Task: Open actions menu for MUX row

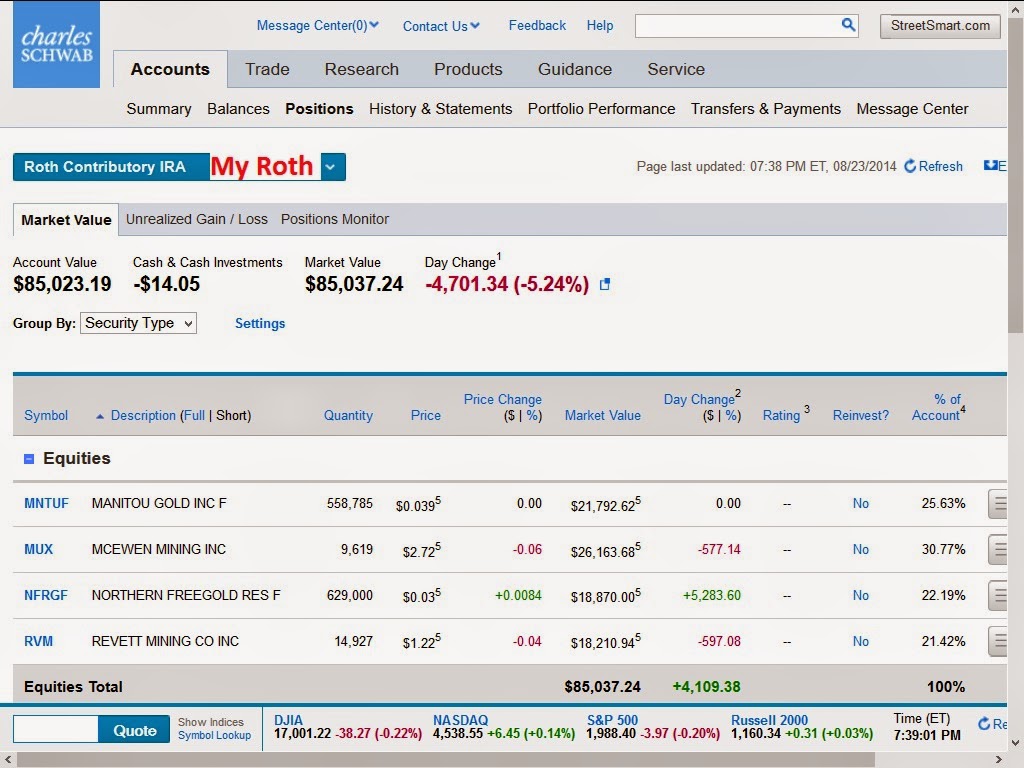Action: 998,550
